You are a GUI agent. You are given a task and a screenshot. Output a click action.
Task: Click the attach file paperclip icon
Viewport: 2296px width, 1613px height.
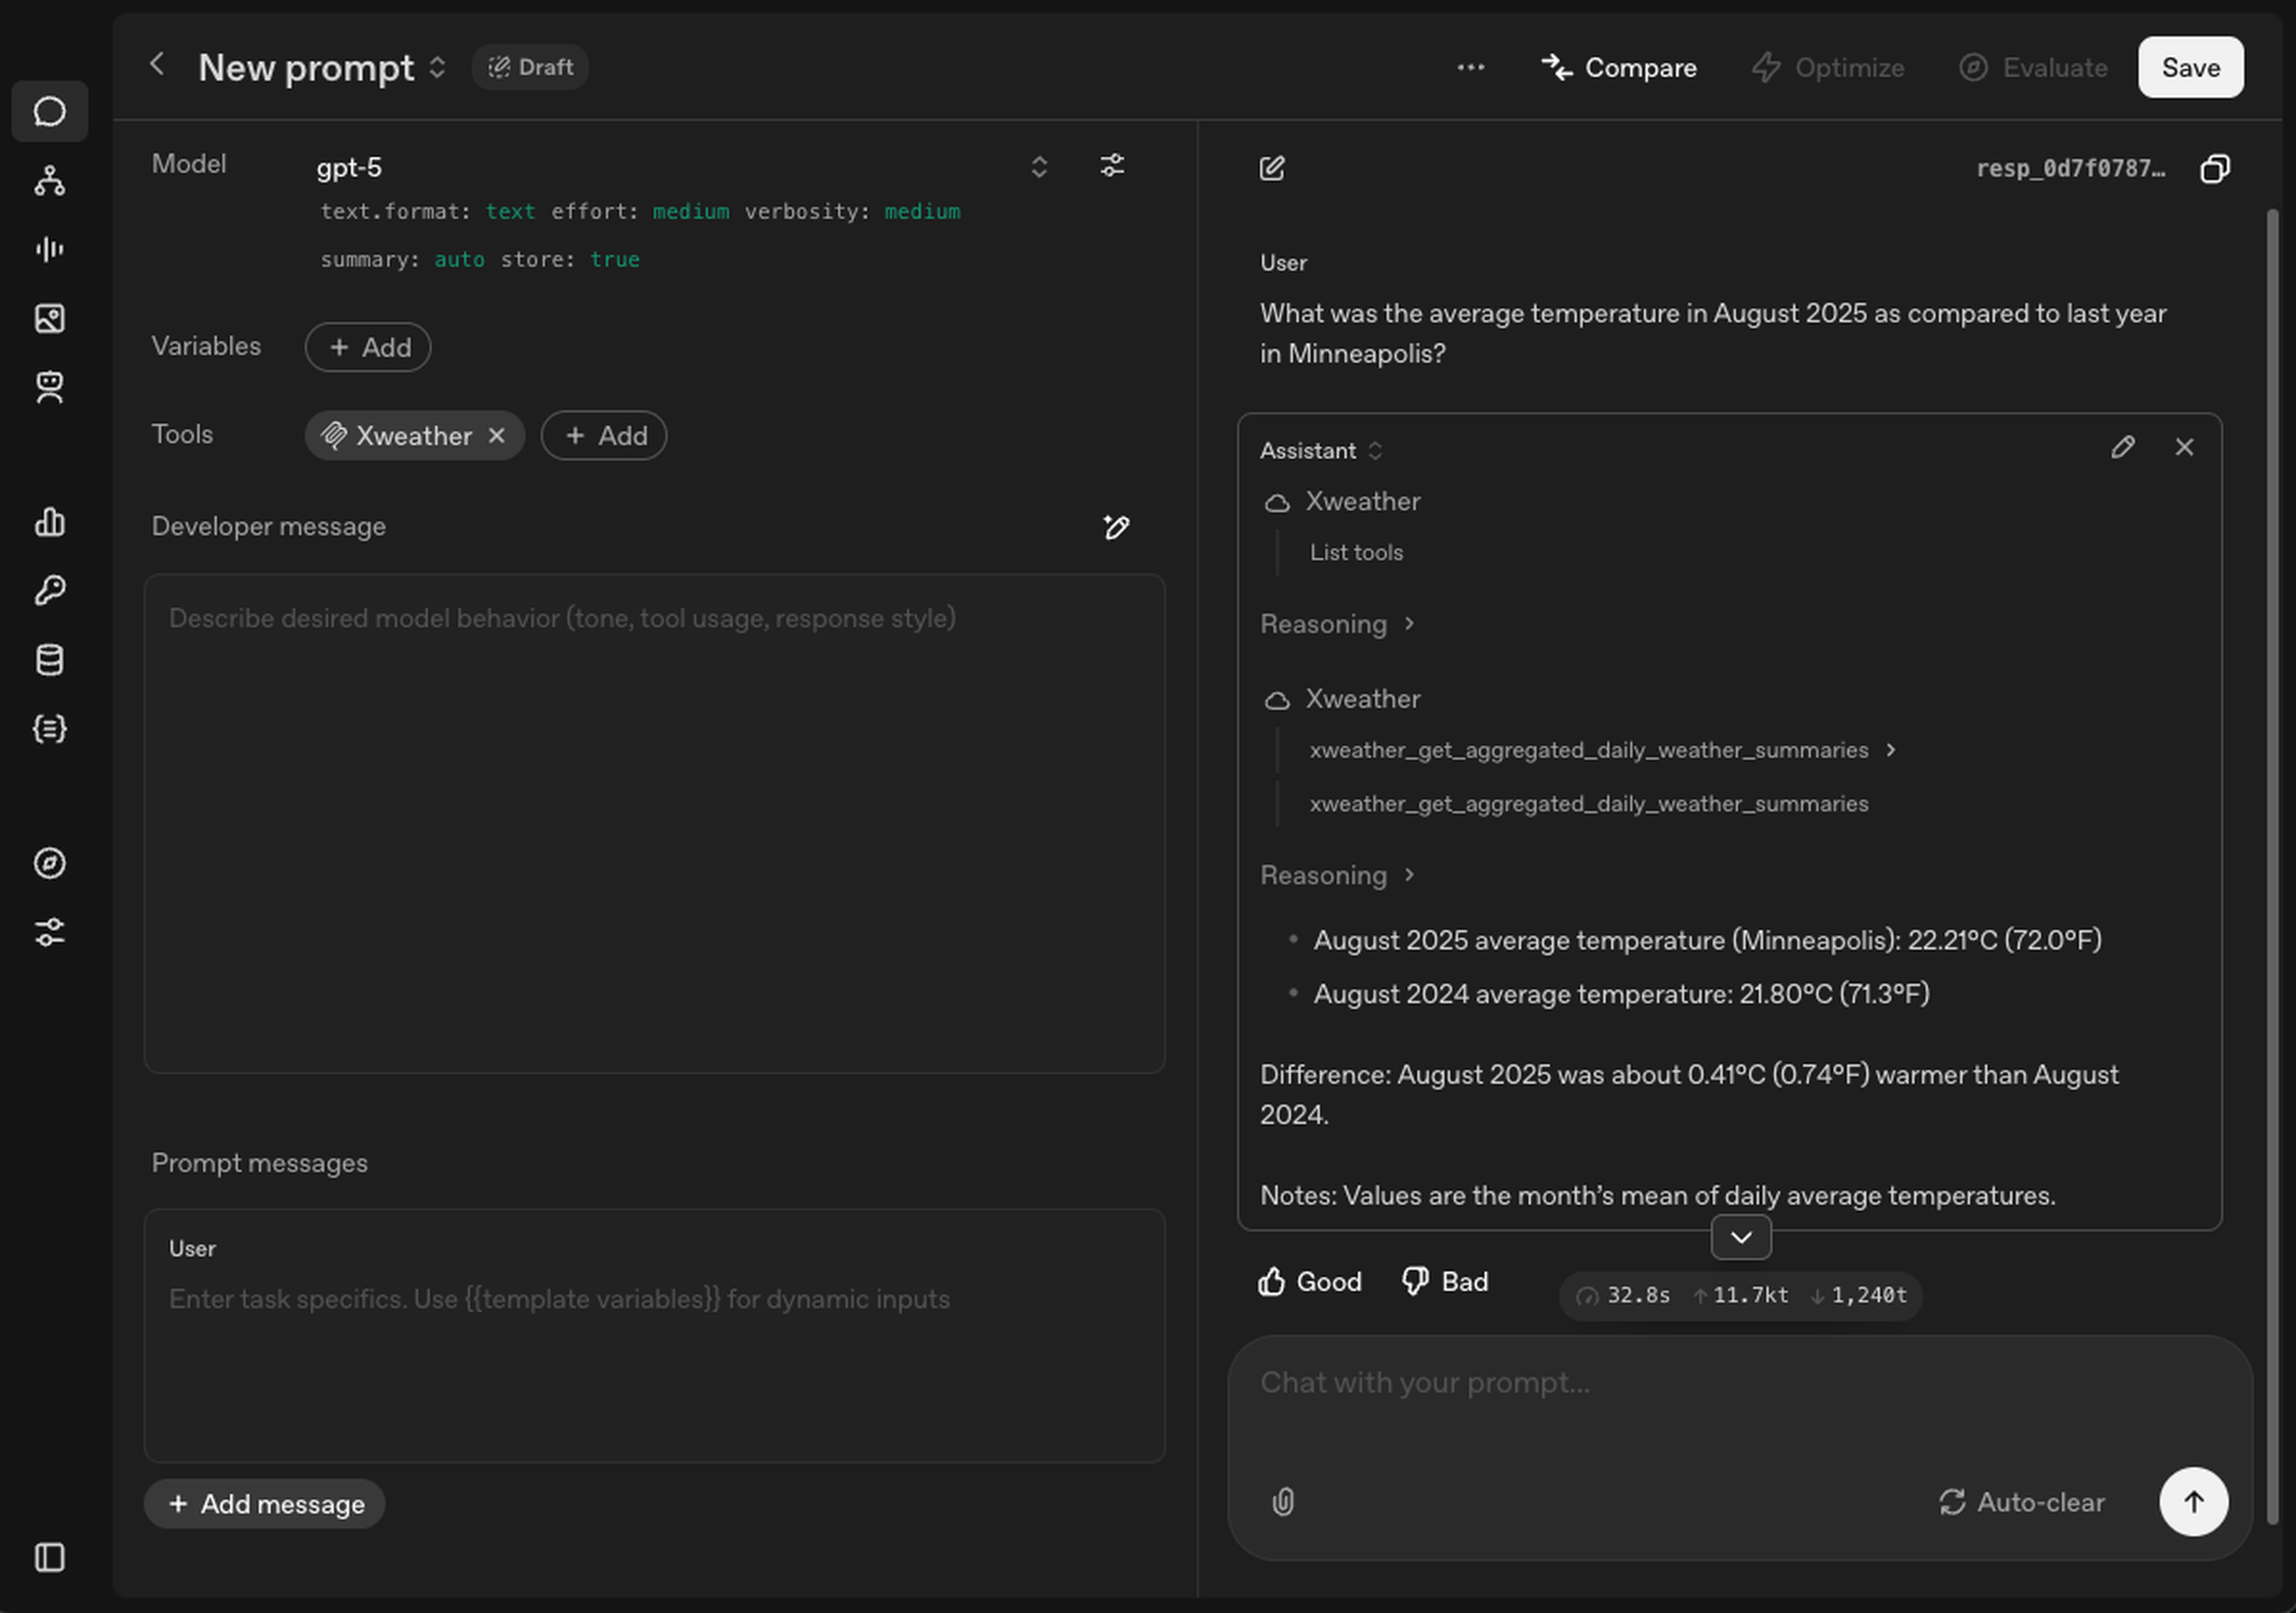[x=1283, y=1501]
